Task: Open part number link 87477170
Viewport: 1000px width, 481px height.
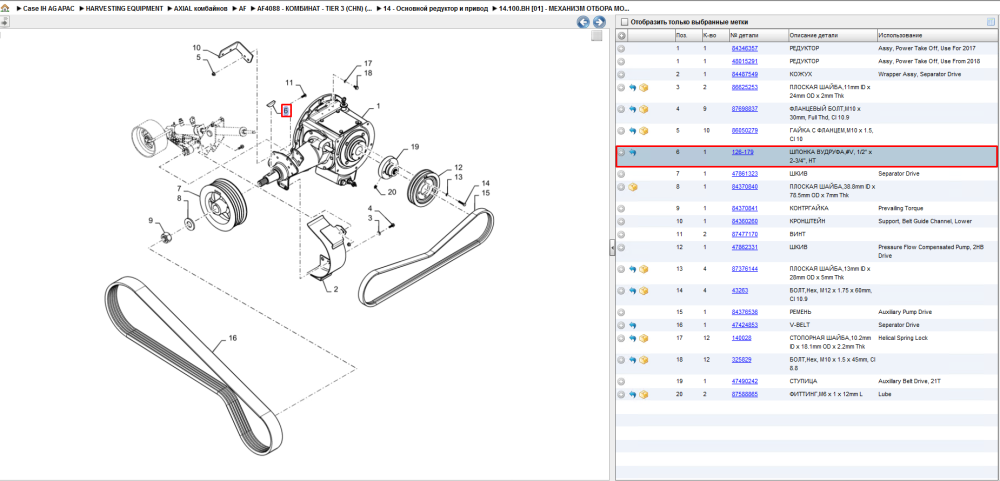Action: [x=744, y=234]
